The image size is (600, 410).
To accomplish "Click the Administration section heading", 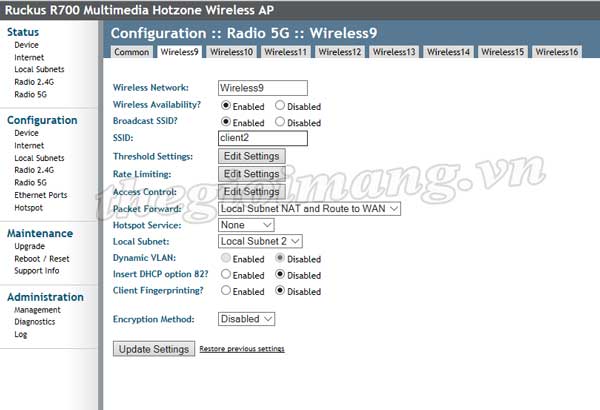I will 45,297.
